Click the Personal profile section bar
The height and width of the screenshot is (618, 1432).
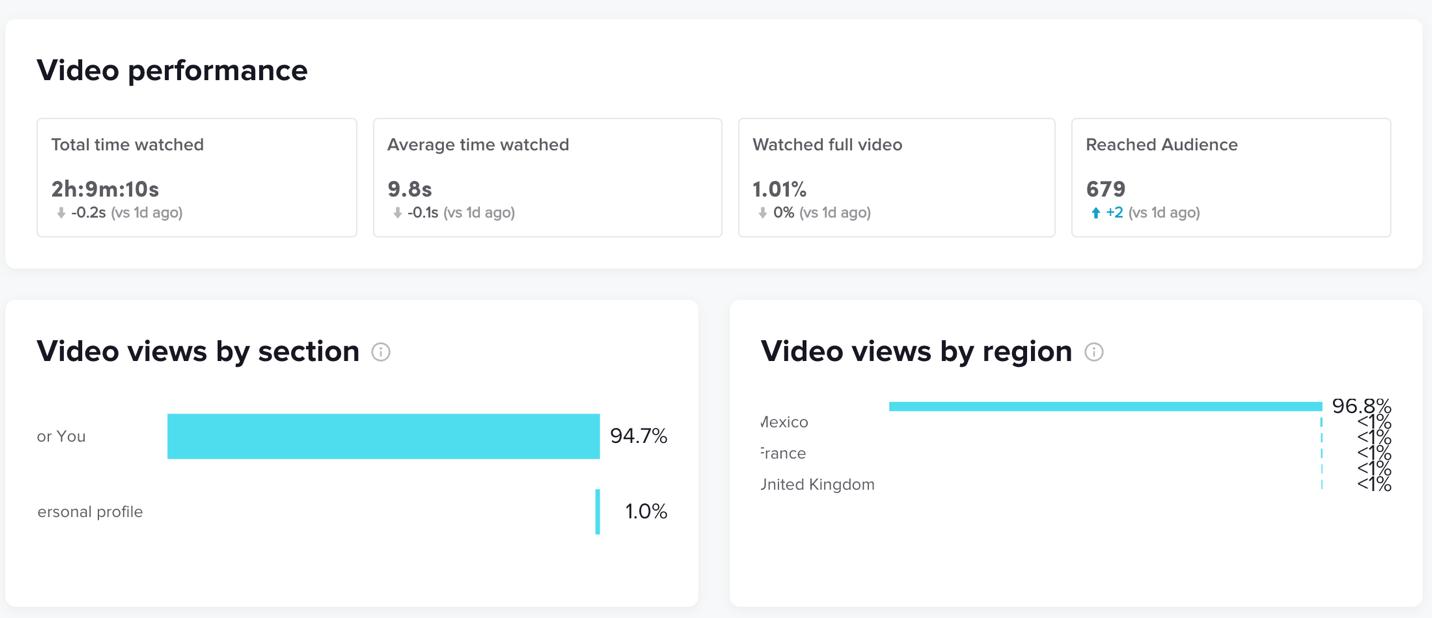point(598,512)
